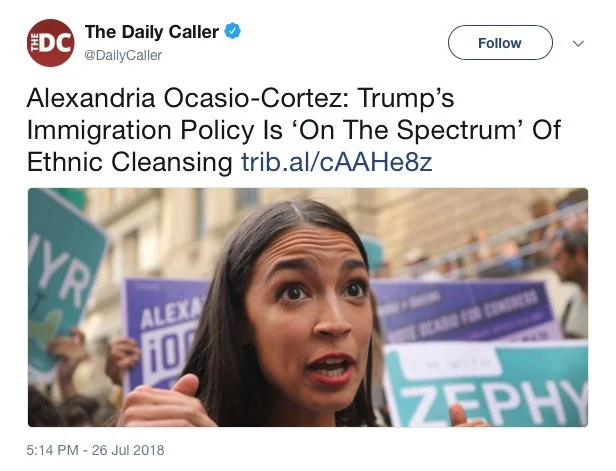Follow The Daily Caller account
Image resolution: width=616 pixels, height=471 pixels.
pos(500,42)
